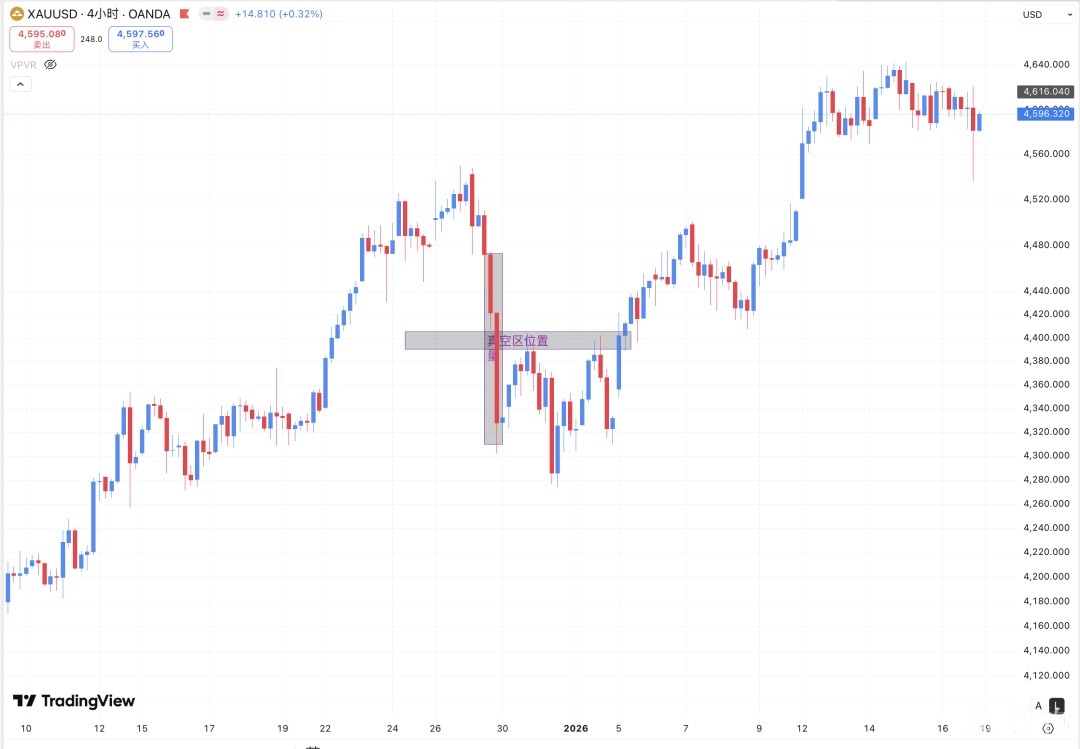Viewport: 1080px width, 749px height.
Task: Click the blue current price label 4,596.320
Action: pyautogui.click(x=1046, y=114)
